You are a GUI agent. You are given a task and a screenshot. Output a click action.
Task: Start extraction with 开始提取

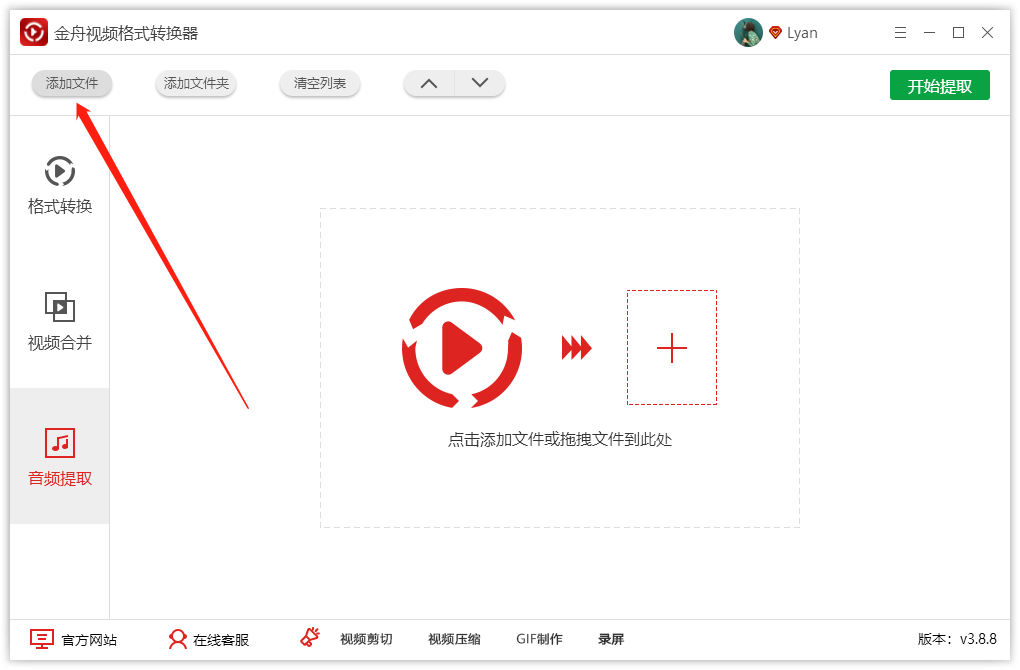point(939,85)
